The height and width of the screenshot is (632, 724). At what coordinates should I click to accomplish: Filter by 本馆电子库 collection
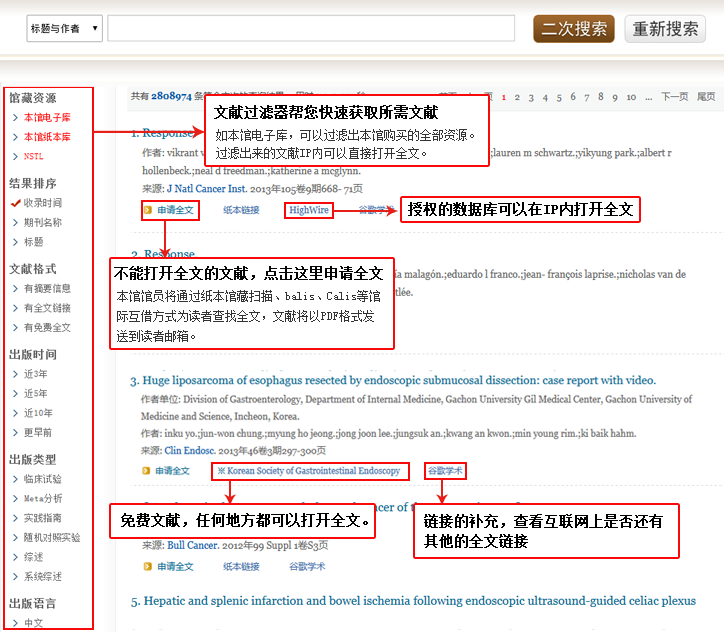tap(46, 117)
